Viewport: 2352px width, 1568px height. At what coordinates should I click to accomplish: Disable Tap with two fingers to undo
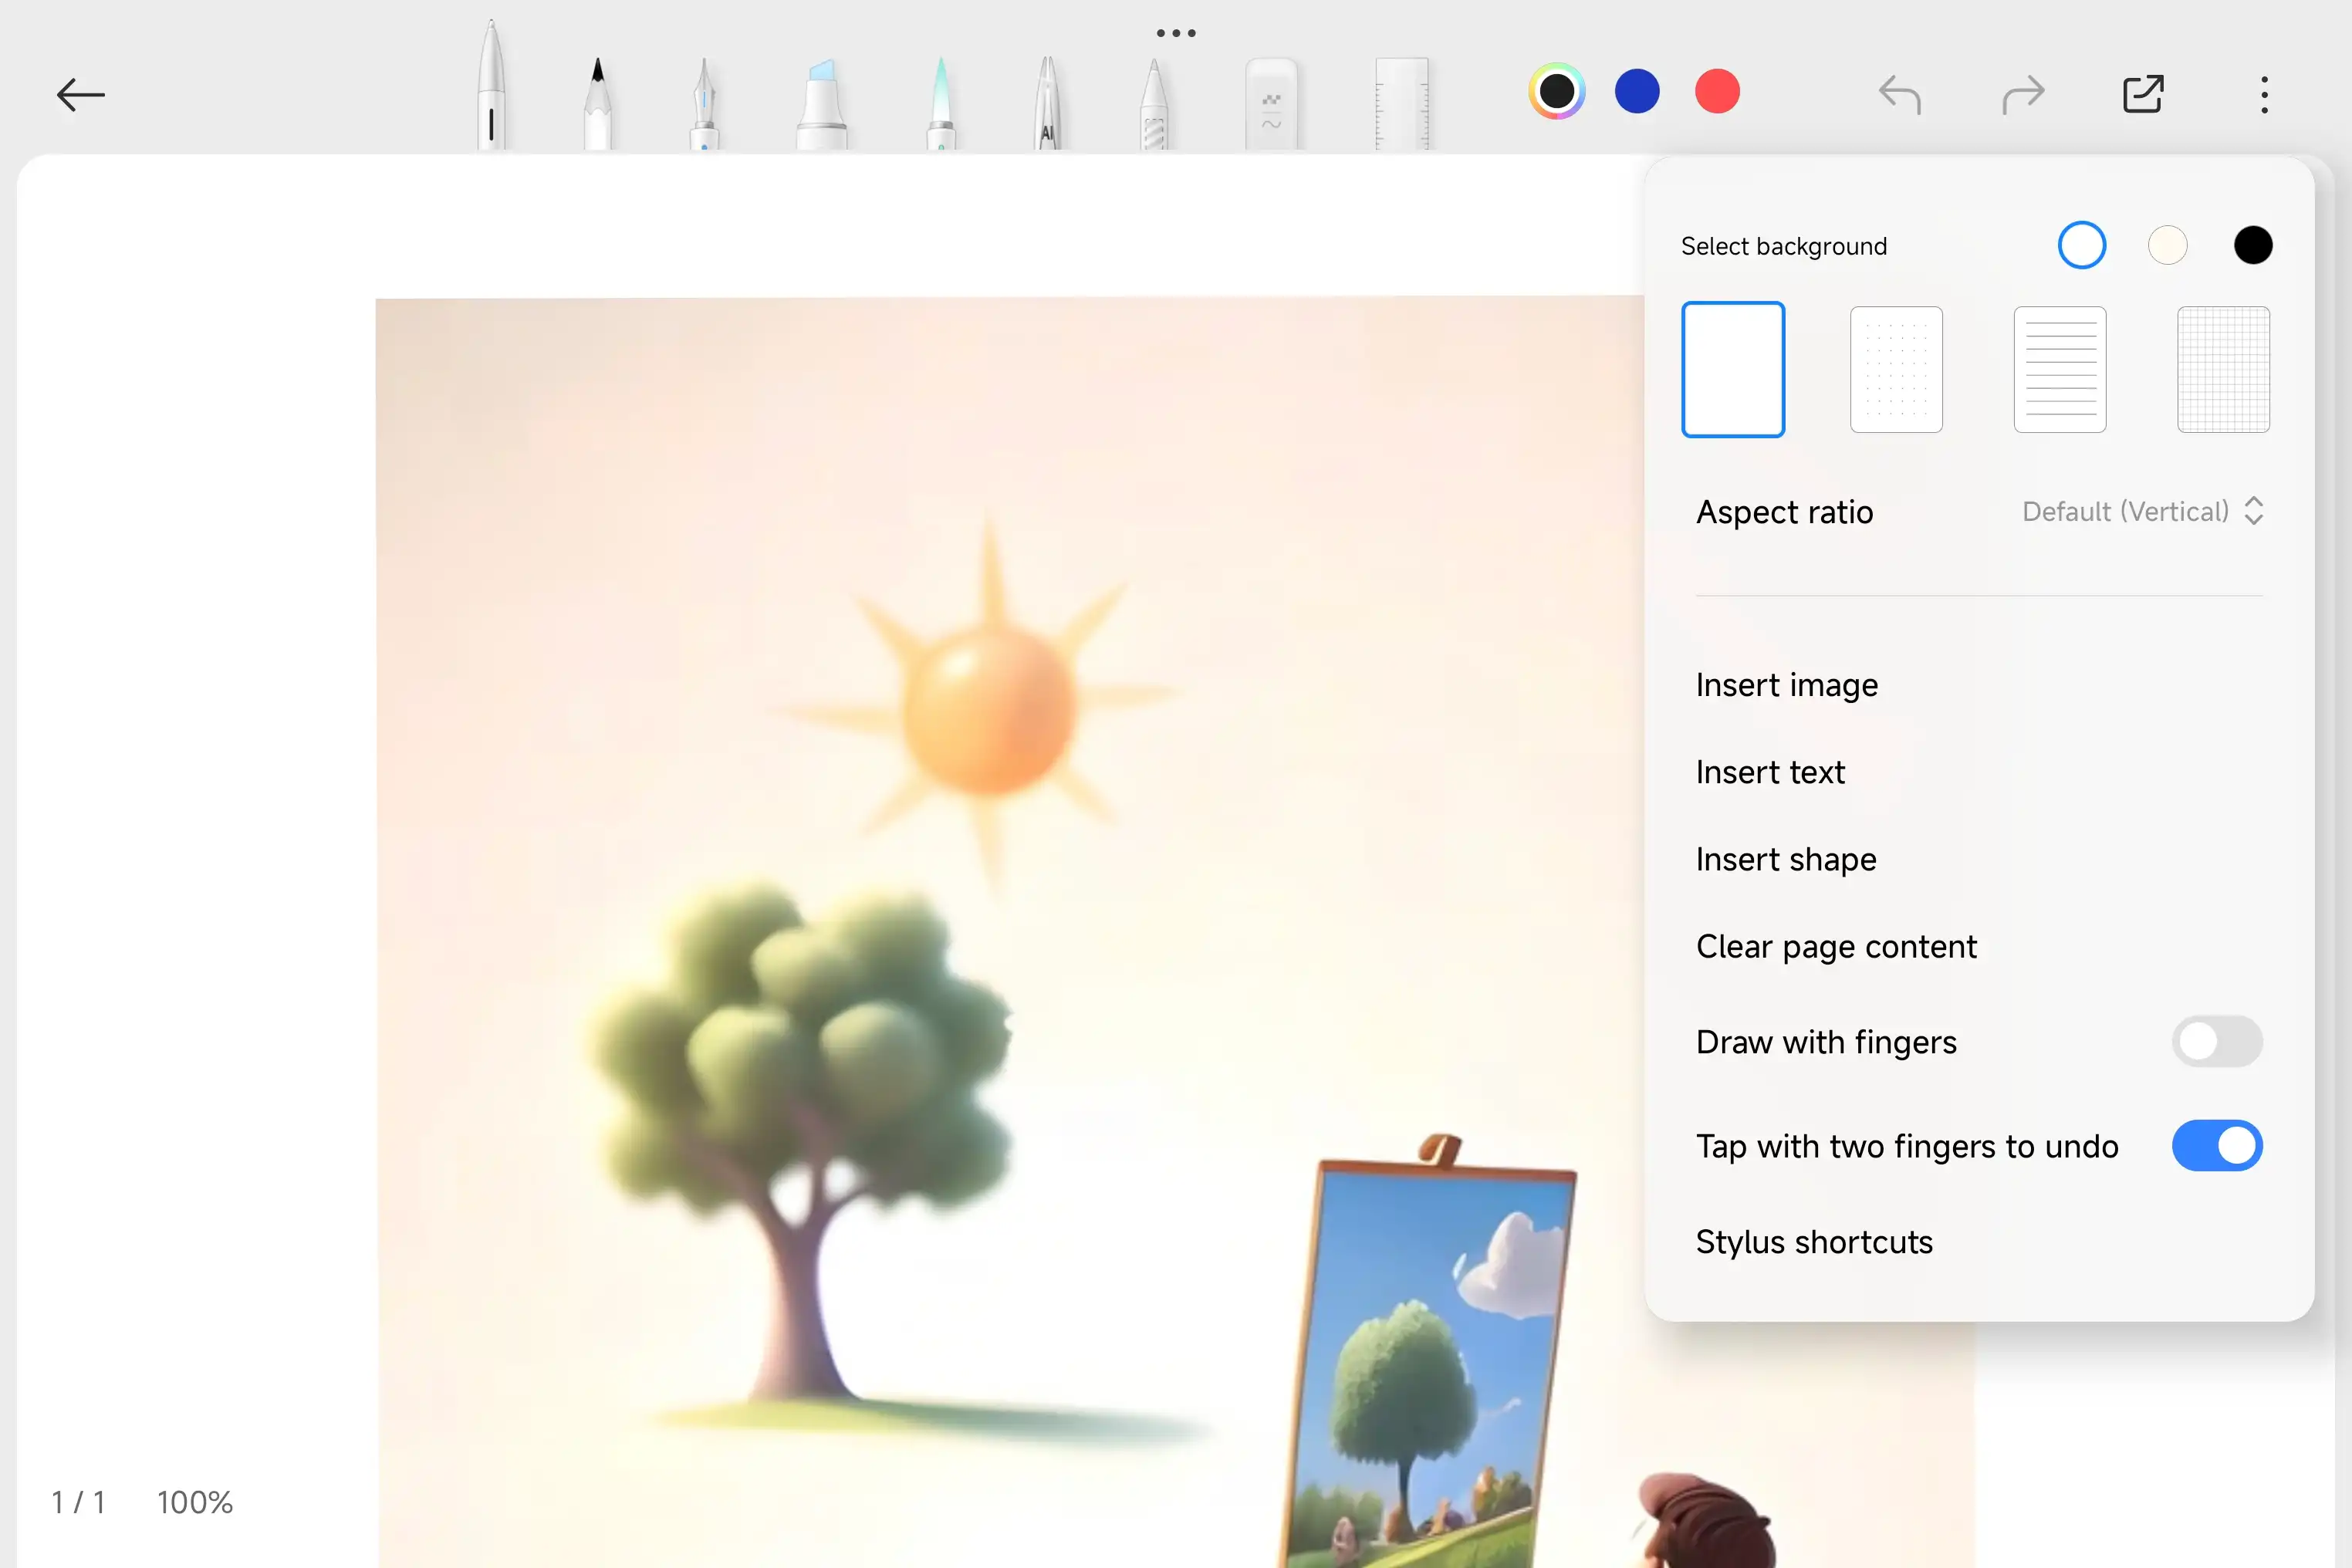pos(2216,1145)
